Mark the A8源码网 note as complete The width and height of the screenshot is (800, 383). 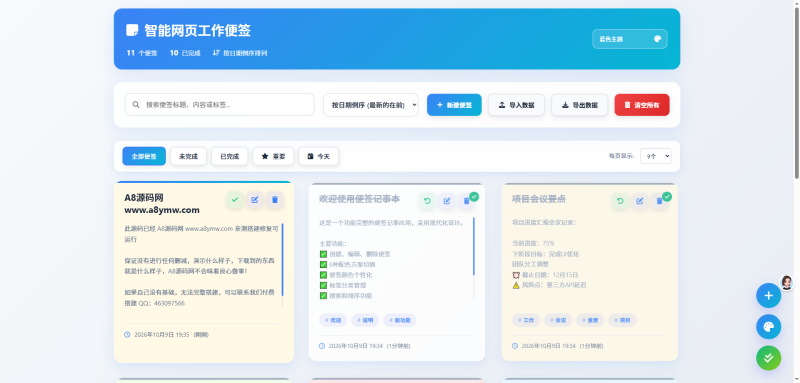coord(235,200)
